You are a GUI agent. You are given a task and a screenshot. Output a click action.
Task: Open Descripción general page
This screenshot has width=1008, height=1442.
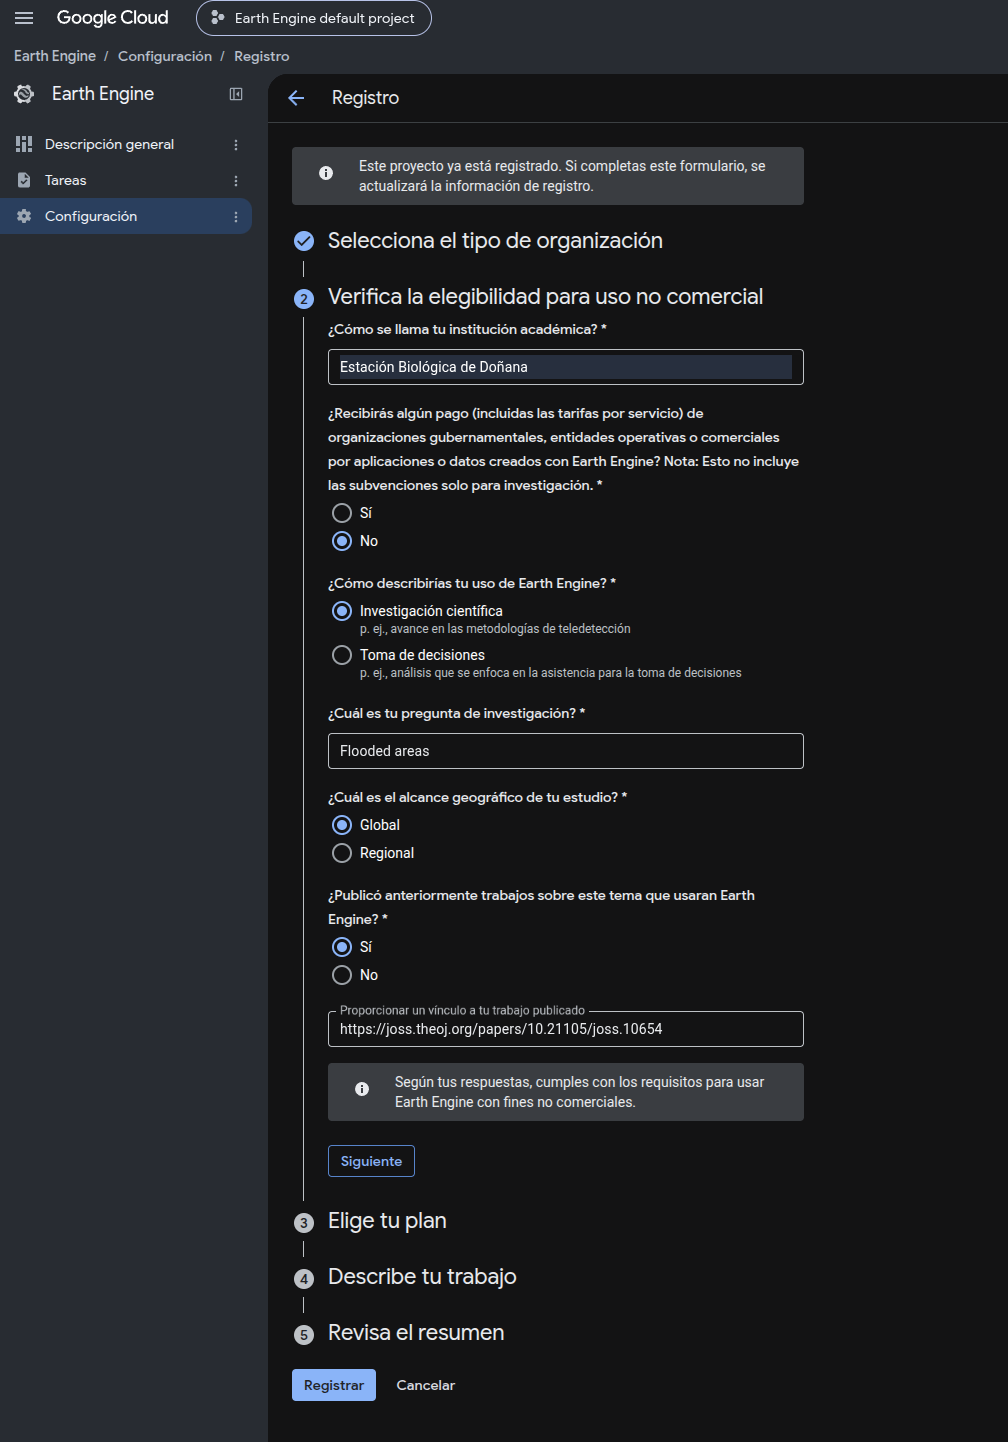[109, 144]
